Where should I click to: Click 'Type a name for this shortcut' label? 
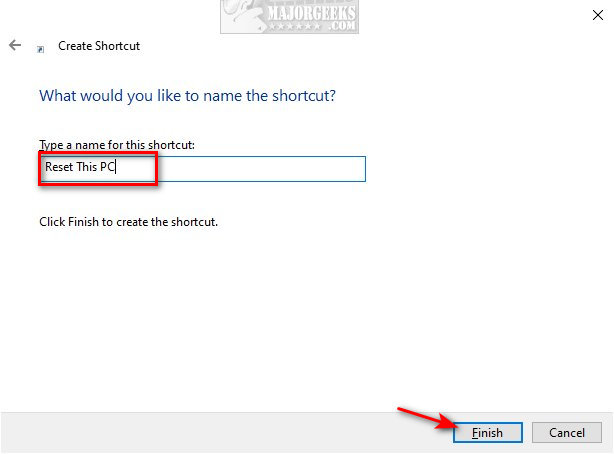pyautogui.click(x=117, y=145)
